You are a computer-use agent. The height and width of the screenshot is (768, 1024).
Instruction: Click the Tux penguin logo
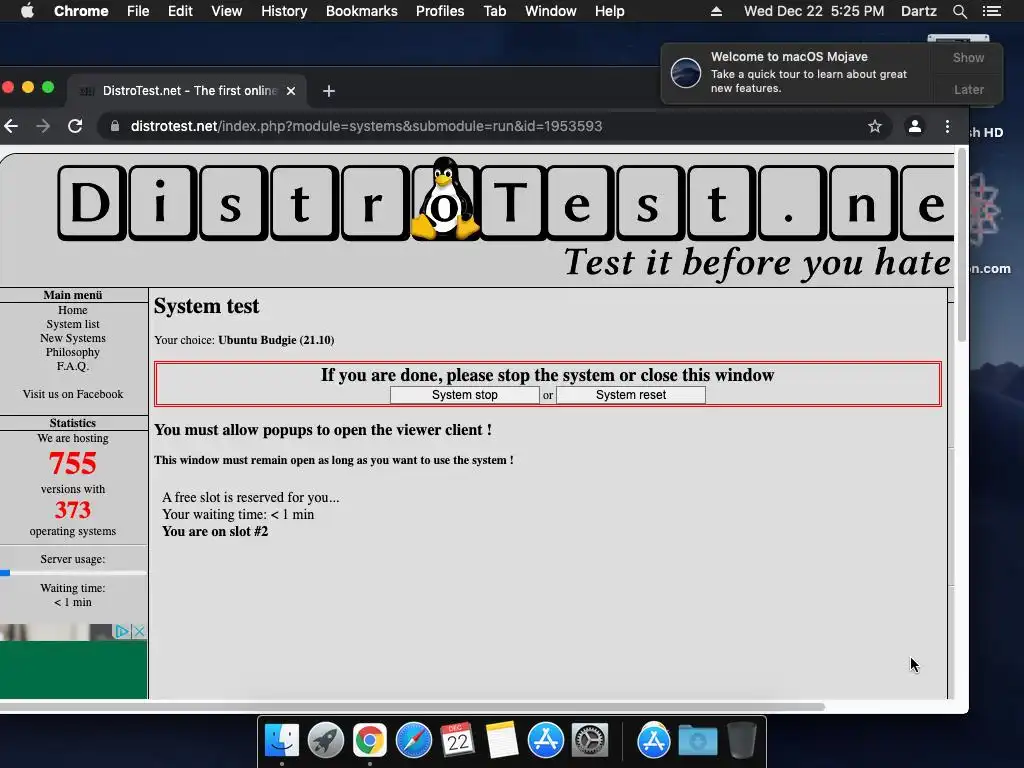click(x=445, y=198)
